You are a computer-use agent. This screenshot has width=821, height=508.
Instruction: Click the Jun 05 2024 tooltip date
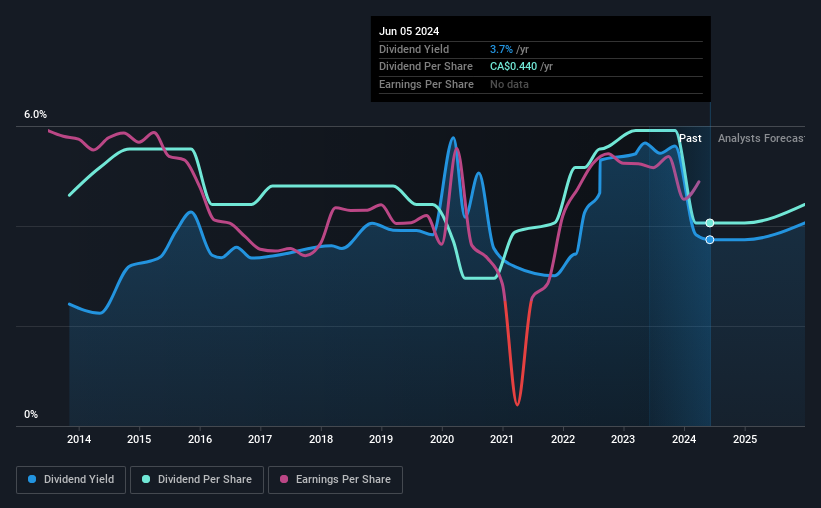[x=409, y=31]
